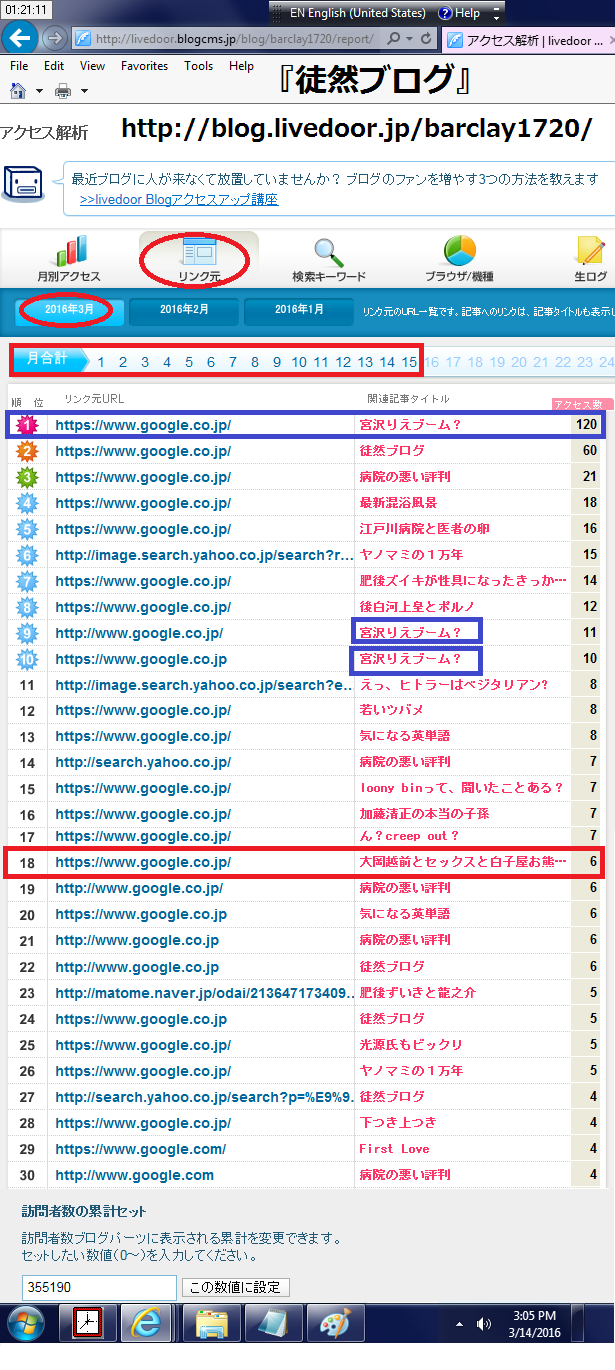Open the notepad-like app in taskbar

click(x=272, y=1323)
